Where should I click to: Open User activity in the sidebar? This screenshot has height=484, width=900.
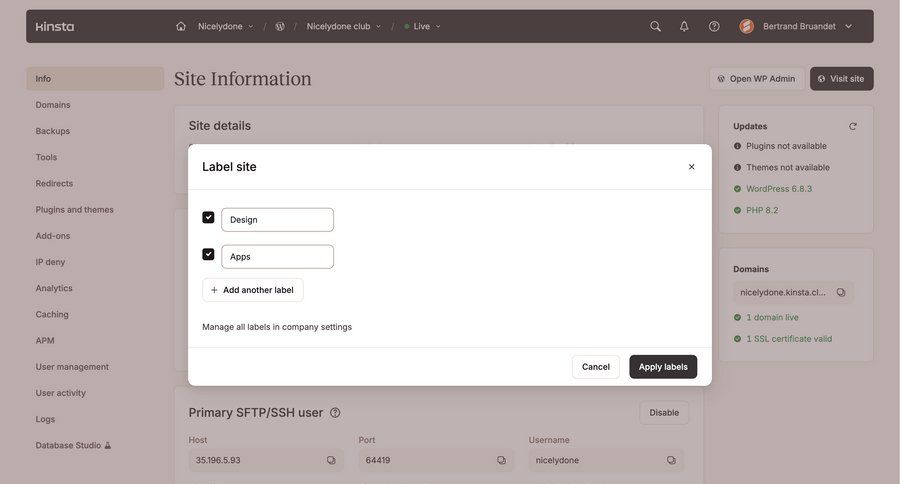[61, 393]
